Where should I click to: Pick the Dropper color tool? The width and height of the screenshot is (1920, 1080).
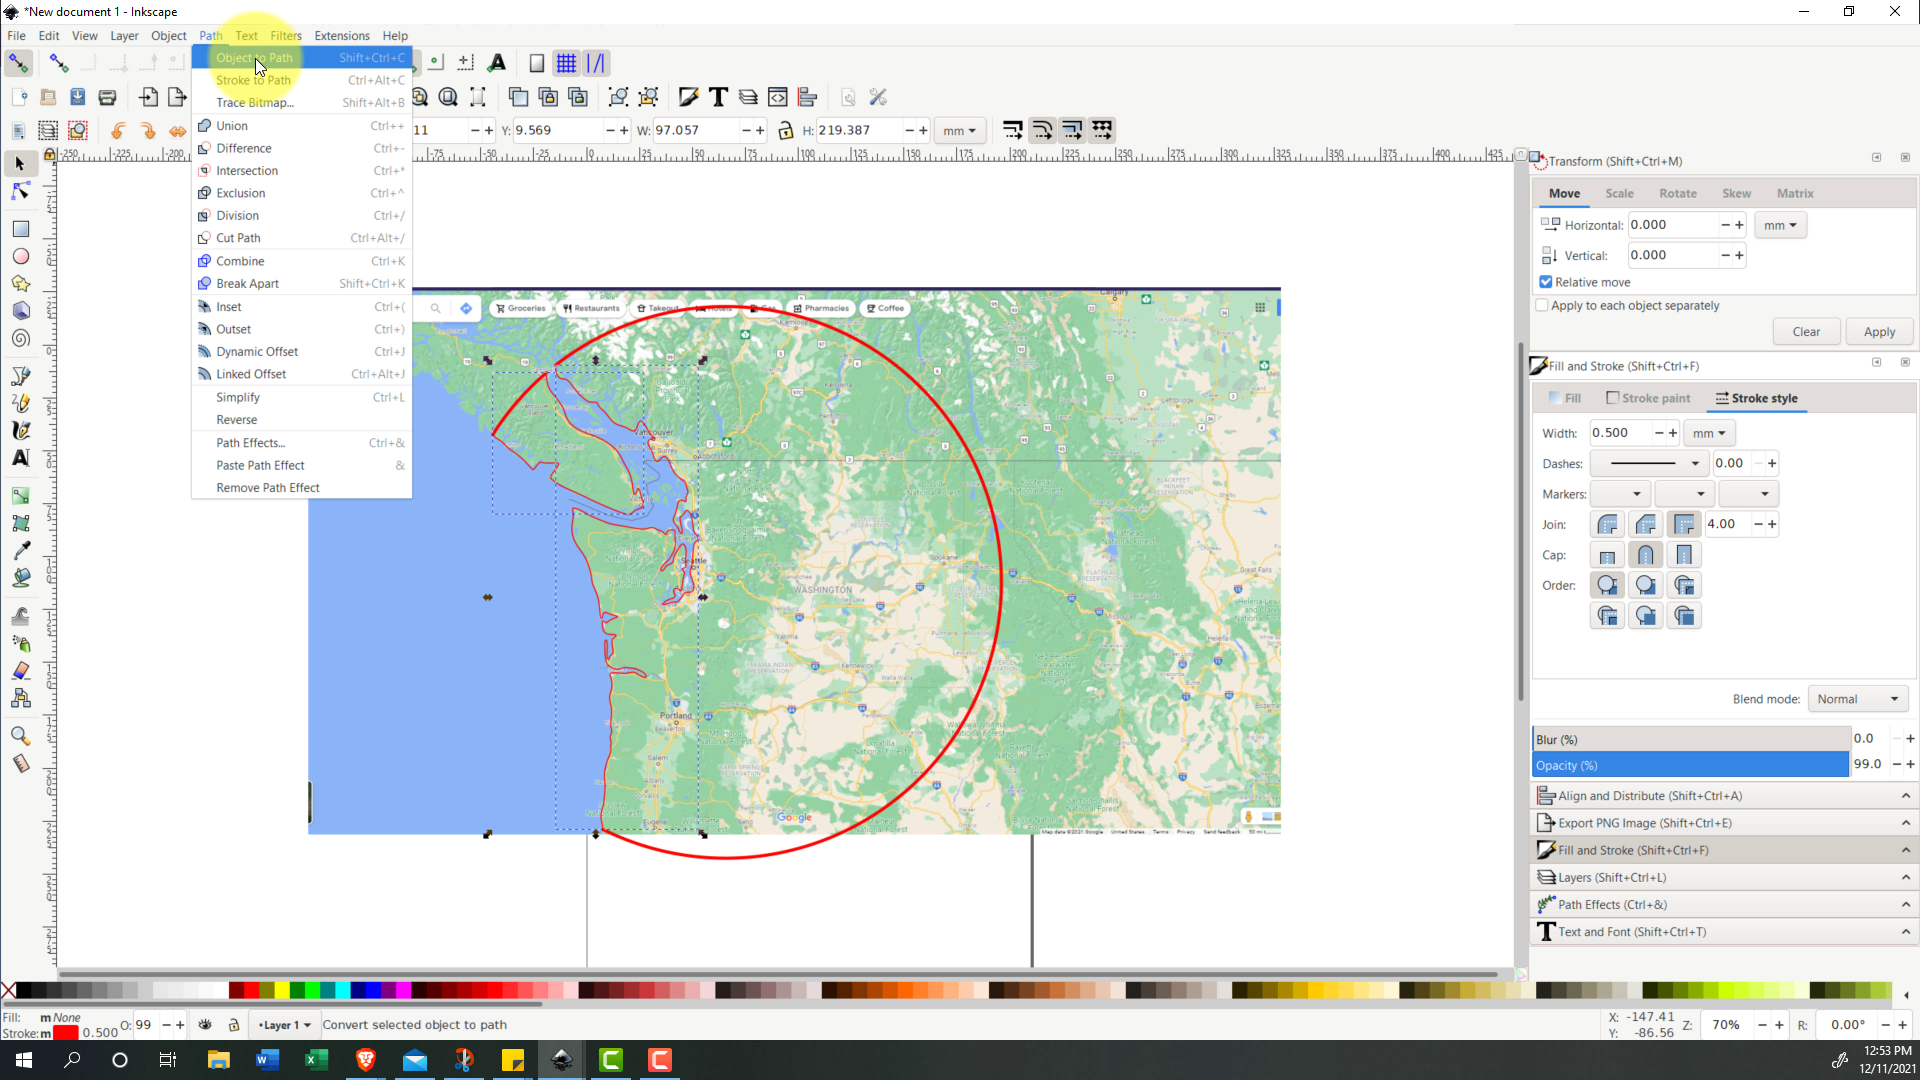pos(20,550)
